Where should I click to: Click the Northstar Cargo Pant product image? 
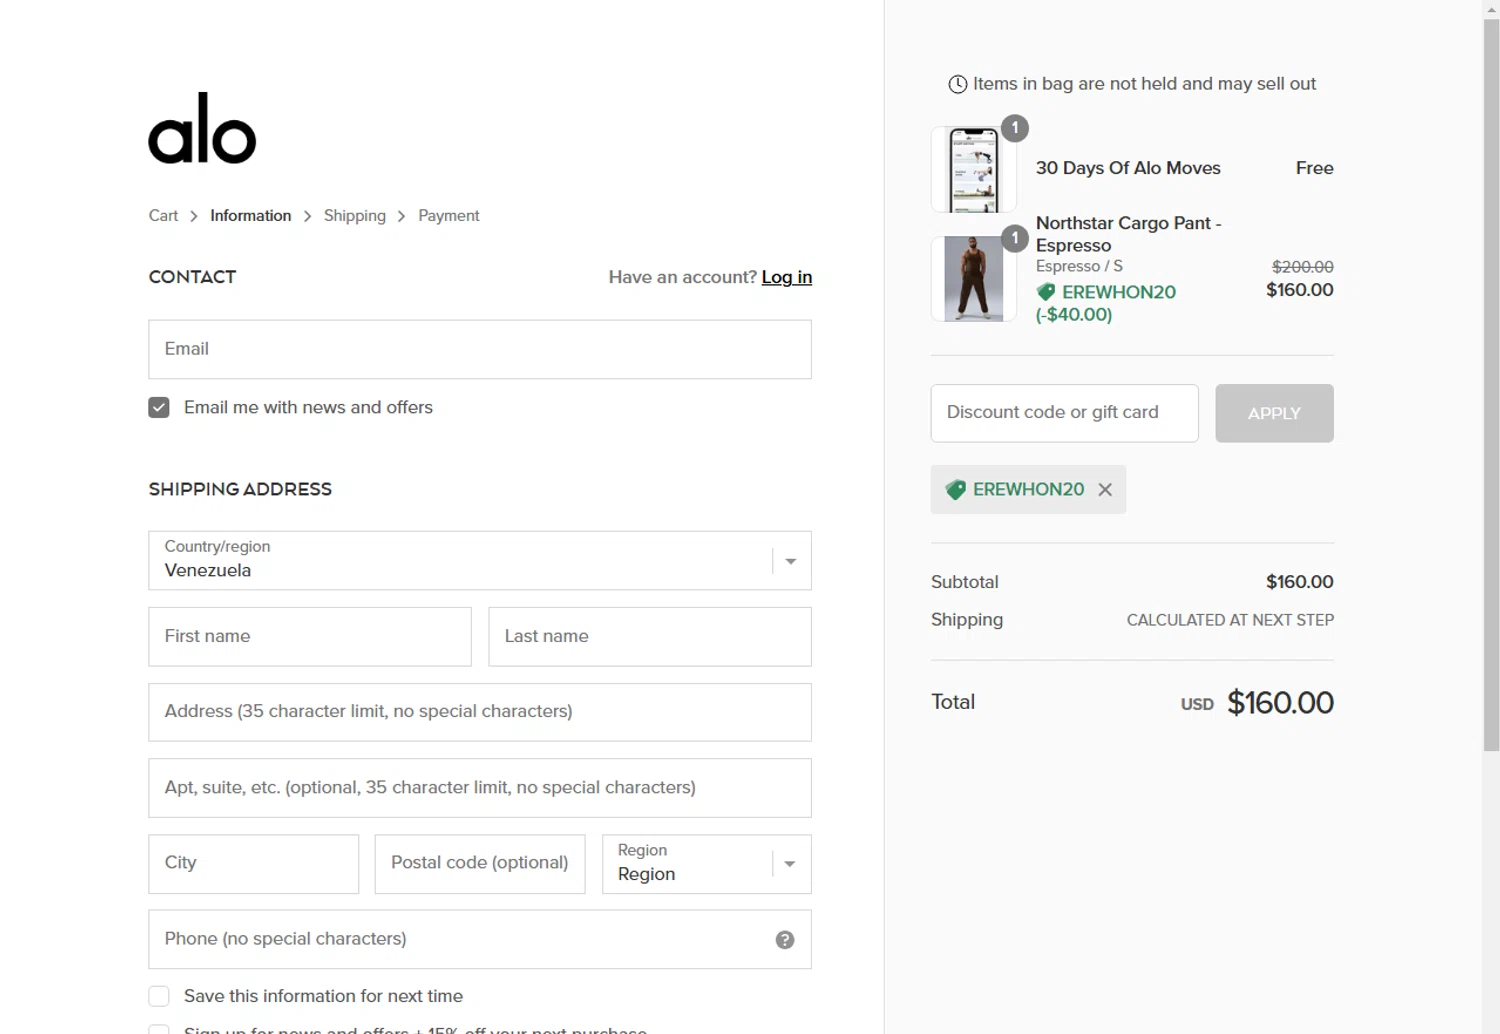coord(973,278)
